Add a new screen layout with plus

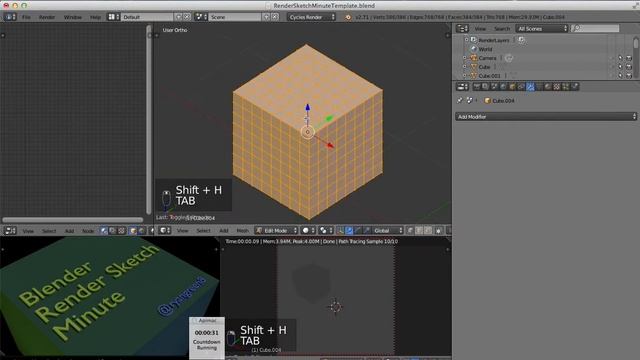[178, 17]
